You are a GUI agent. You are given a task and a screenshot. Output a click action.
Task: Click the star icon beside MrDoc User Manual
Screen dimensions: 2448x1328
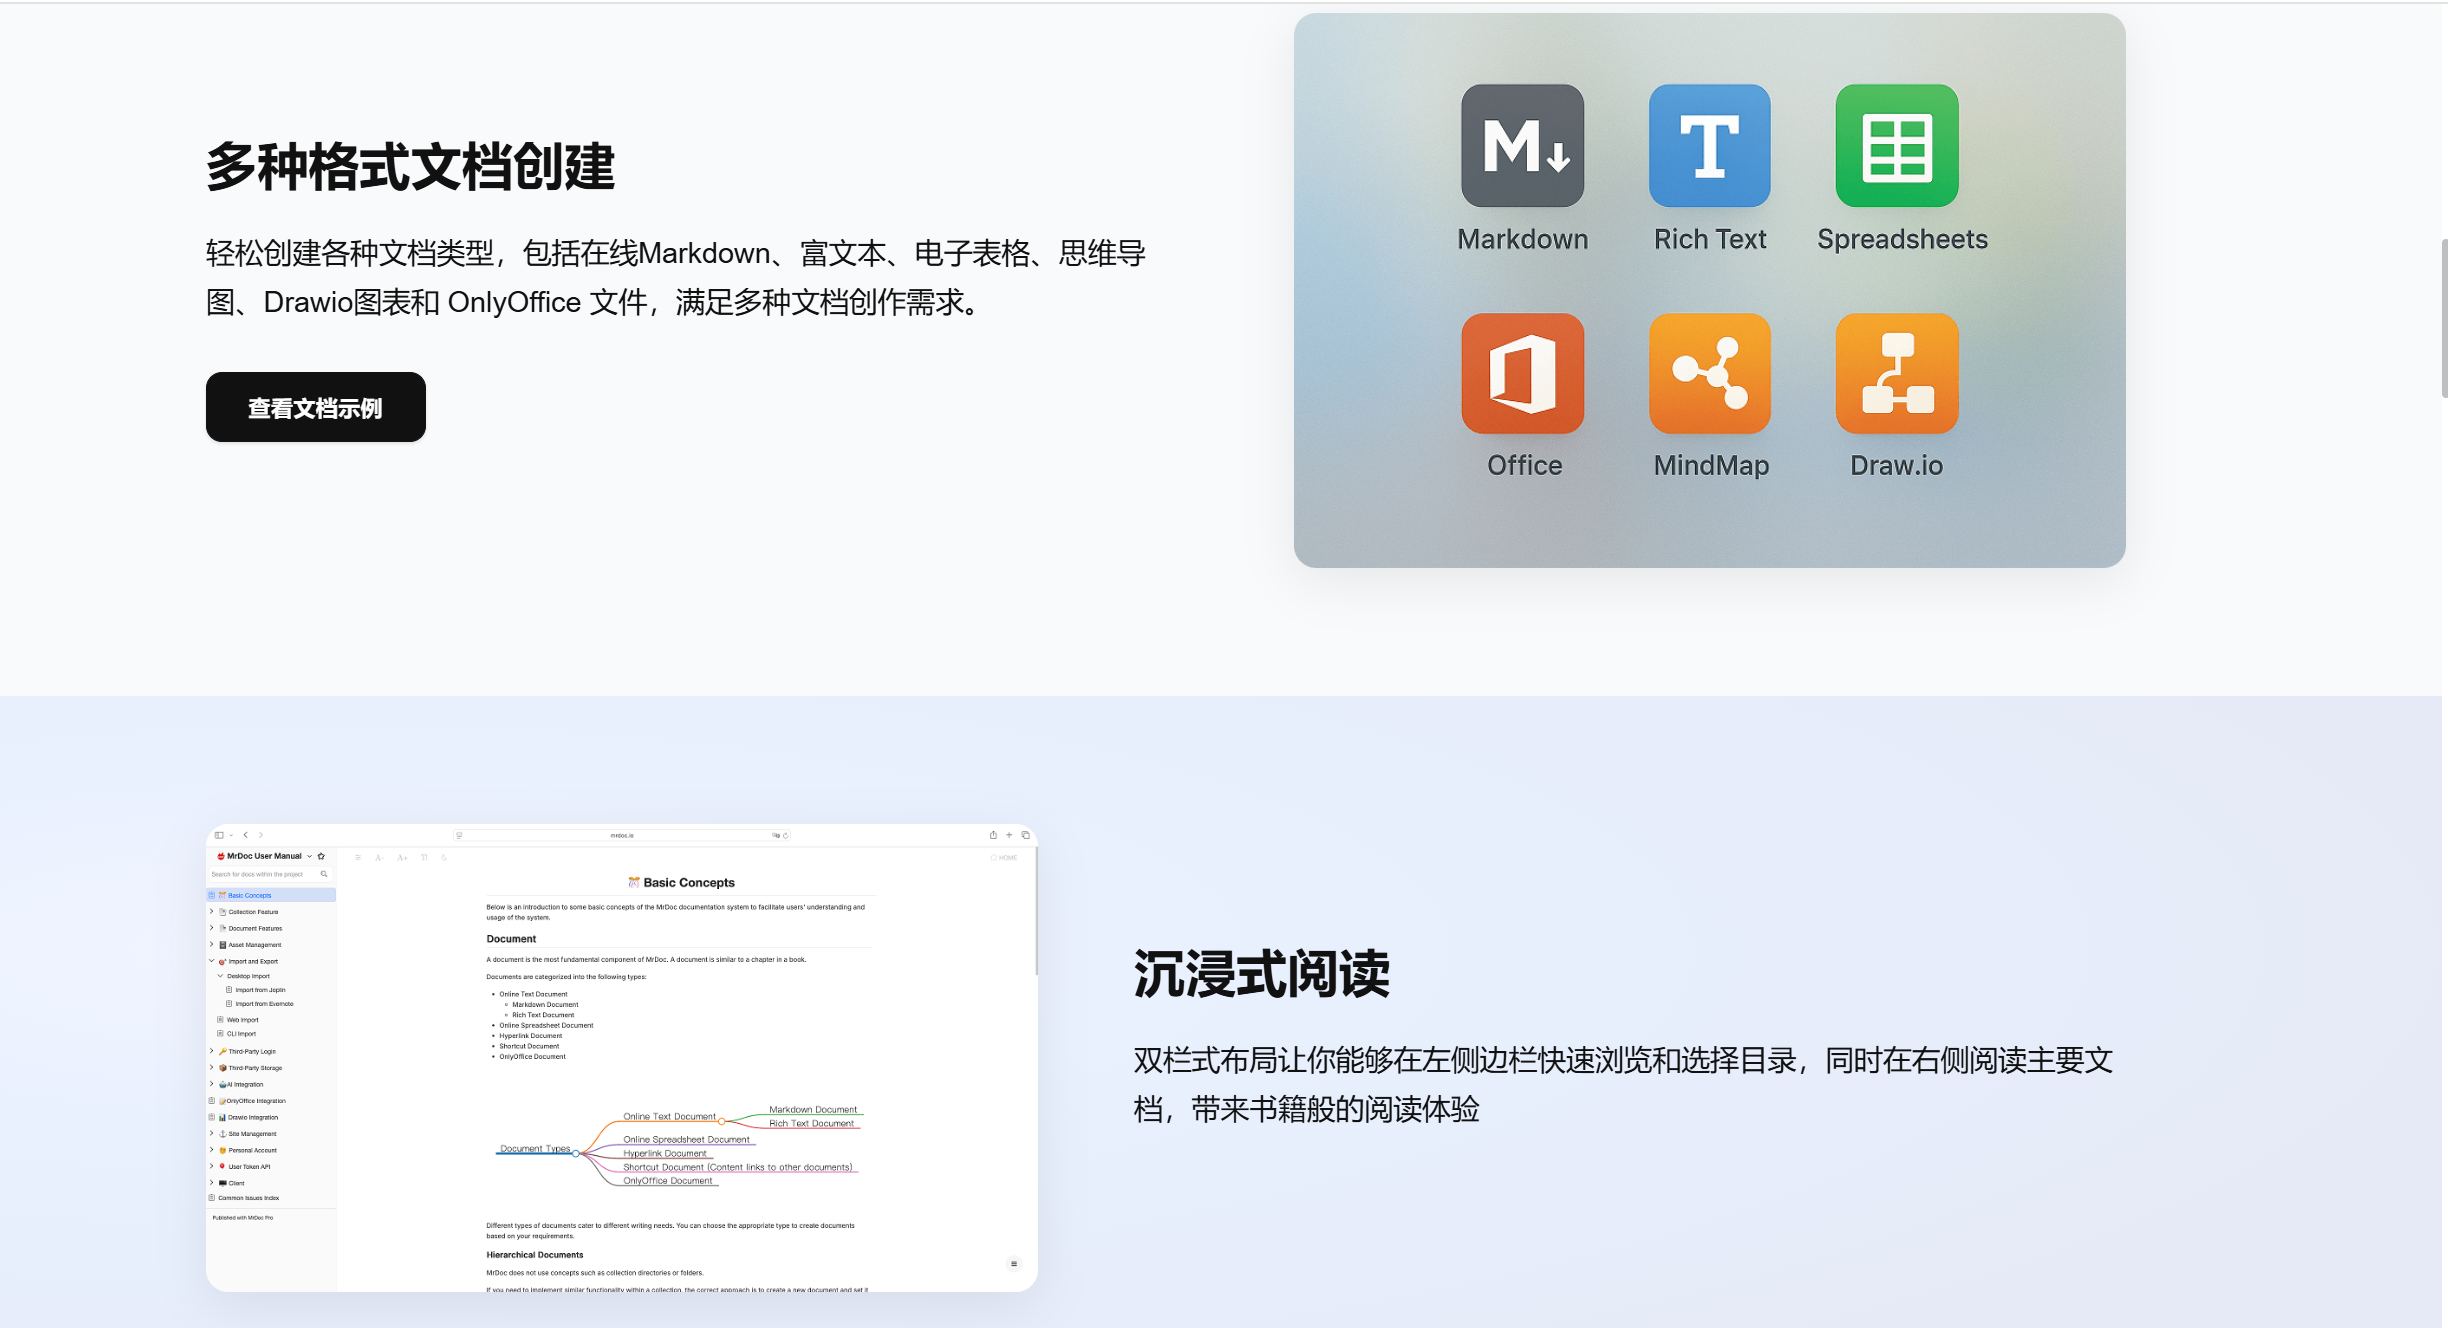click(321, 856)
